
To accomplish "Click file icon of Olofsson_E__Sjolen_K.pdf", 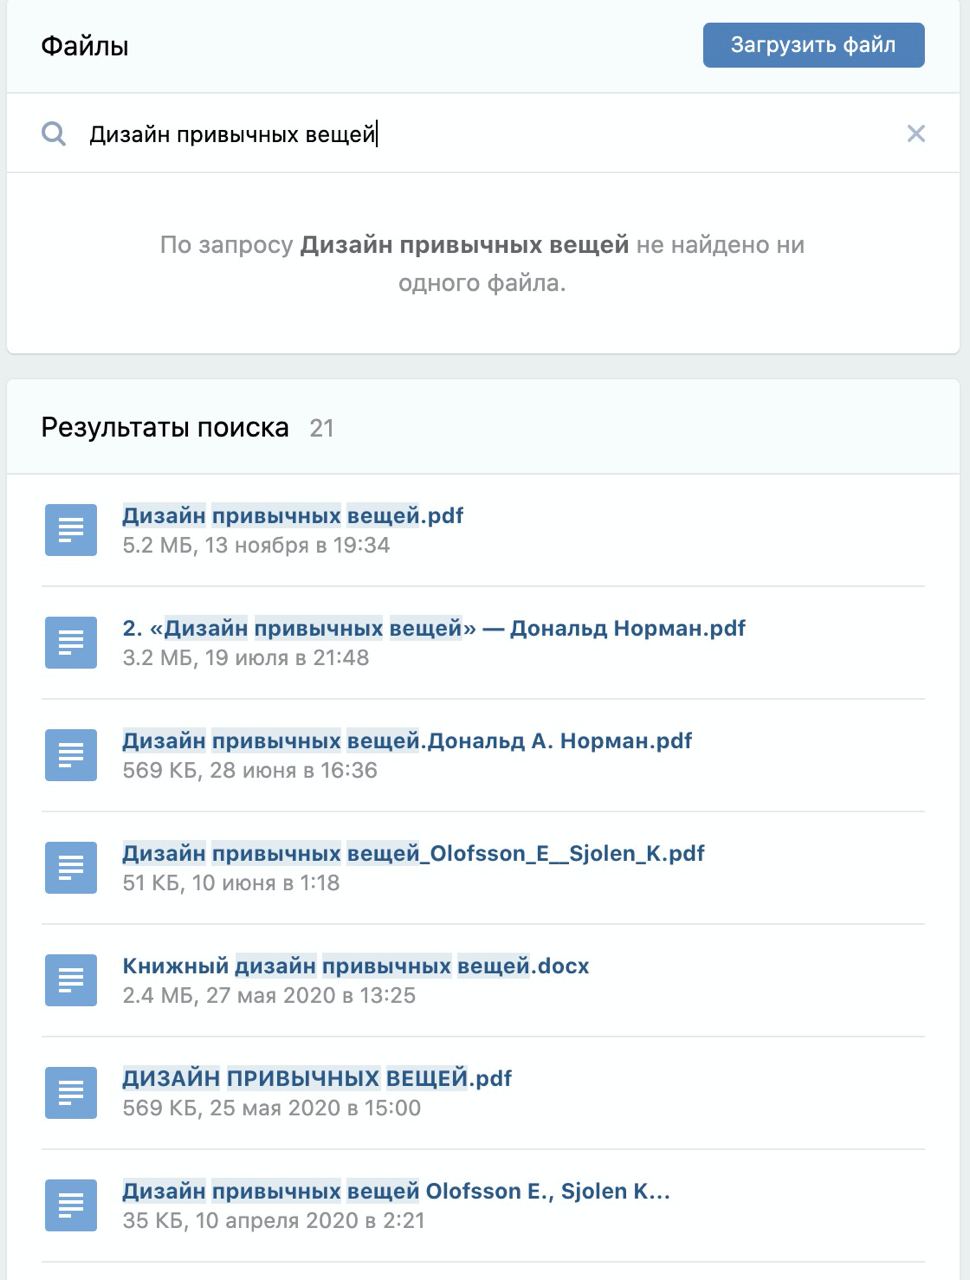I will (71, 867).
